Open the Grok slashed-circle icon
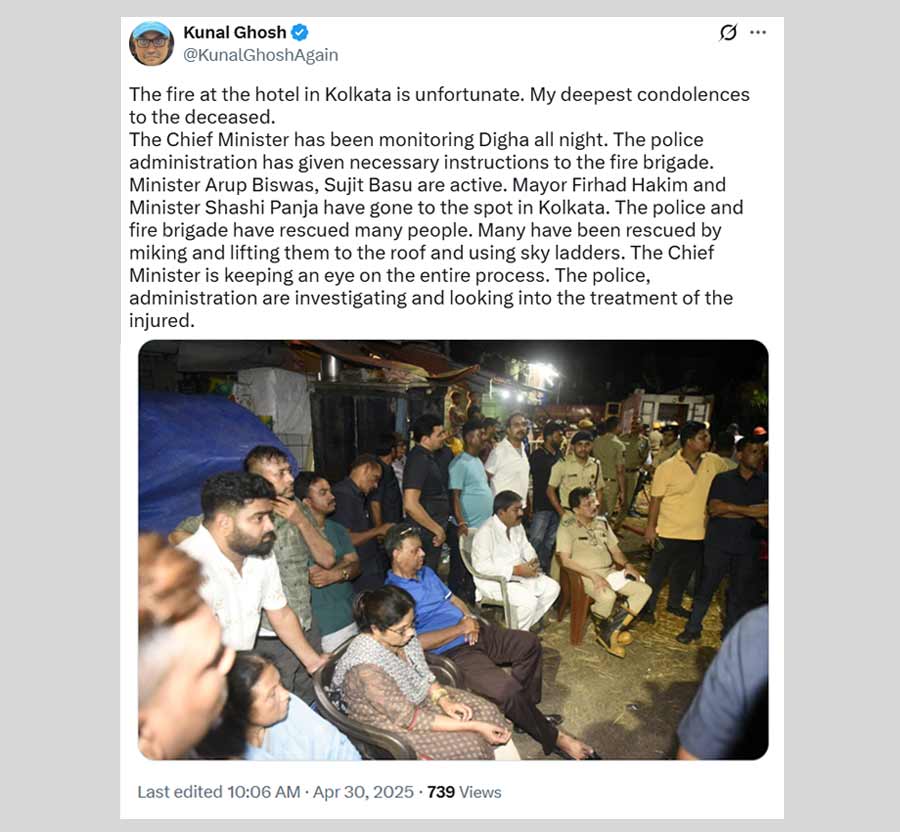This screenshot has height=832, width=900. pos(728,33)
